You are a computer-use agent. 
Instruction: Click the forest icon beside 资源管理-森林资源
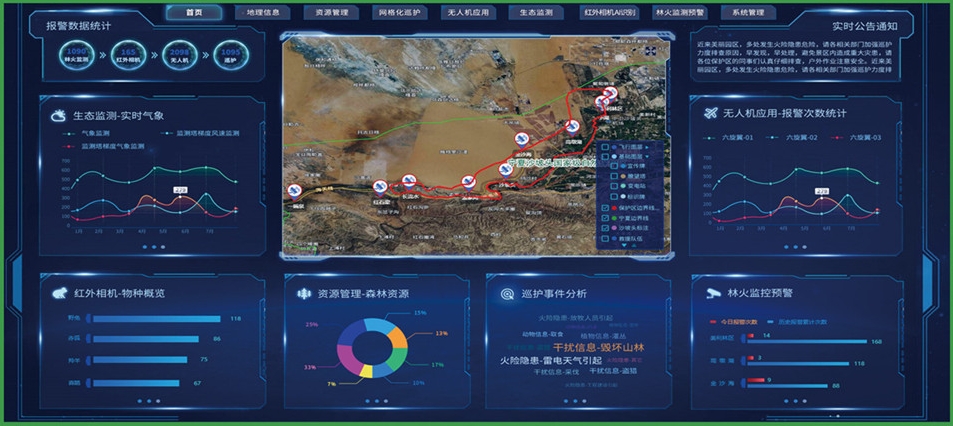[303, 294]
